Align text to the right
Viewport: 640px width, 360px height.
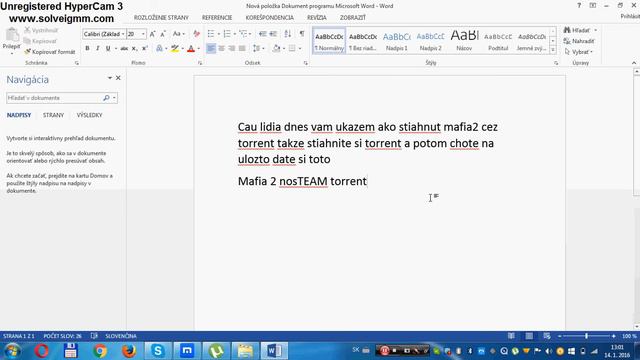(231, 49)
